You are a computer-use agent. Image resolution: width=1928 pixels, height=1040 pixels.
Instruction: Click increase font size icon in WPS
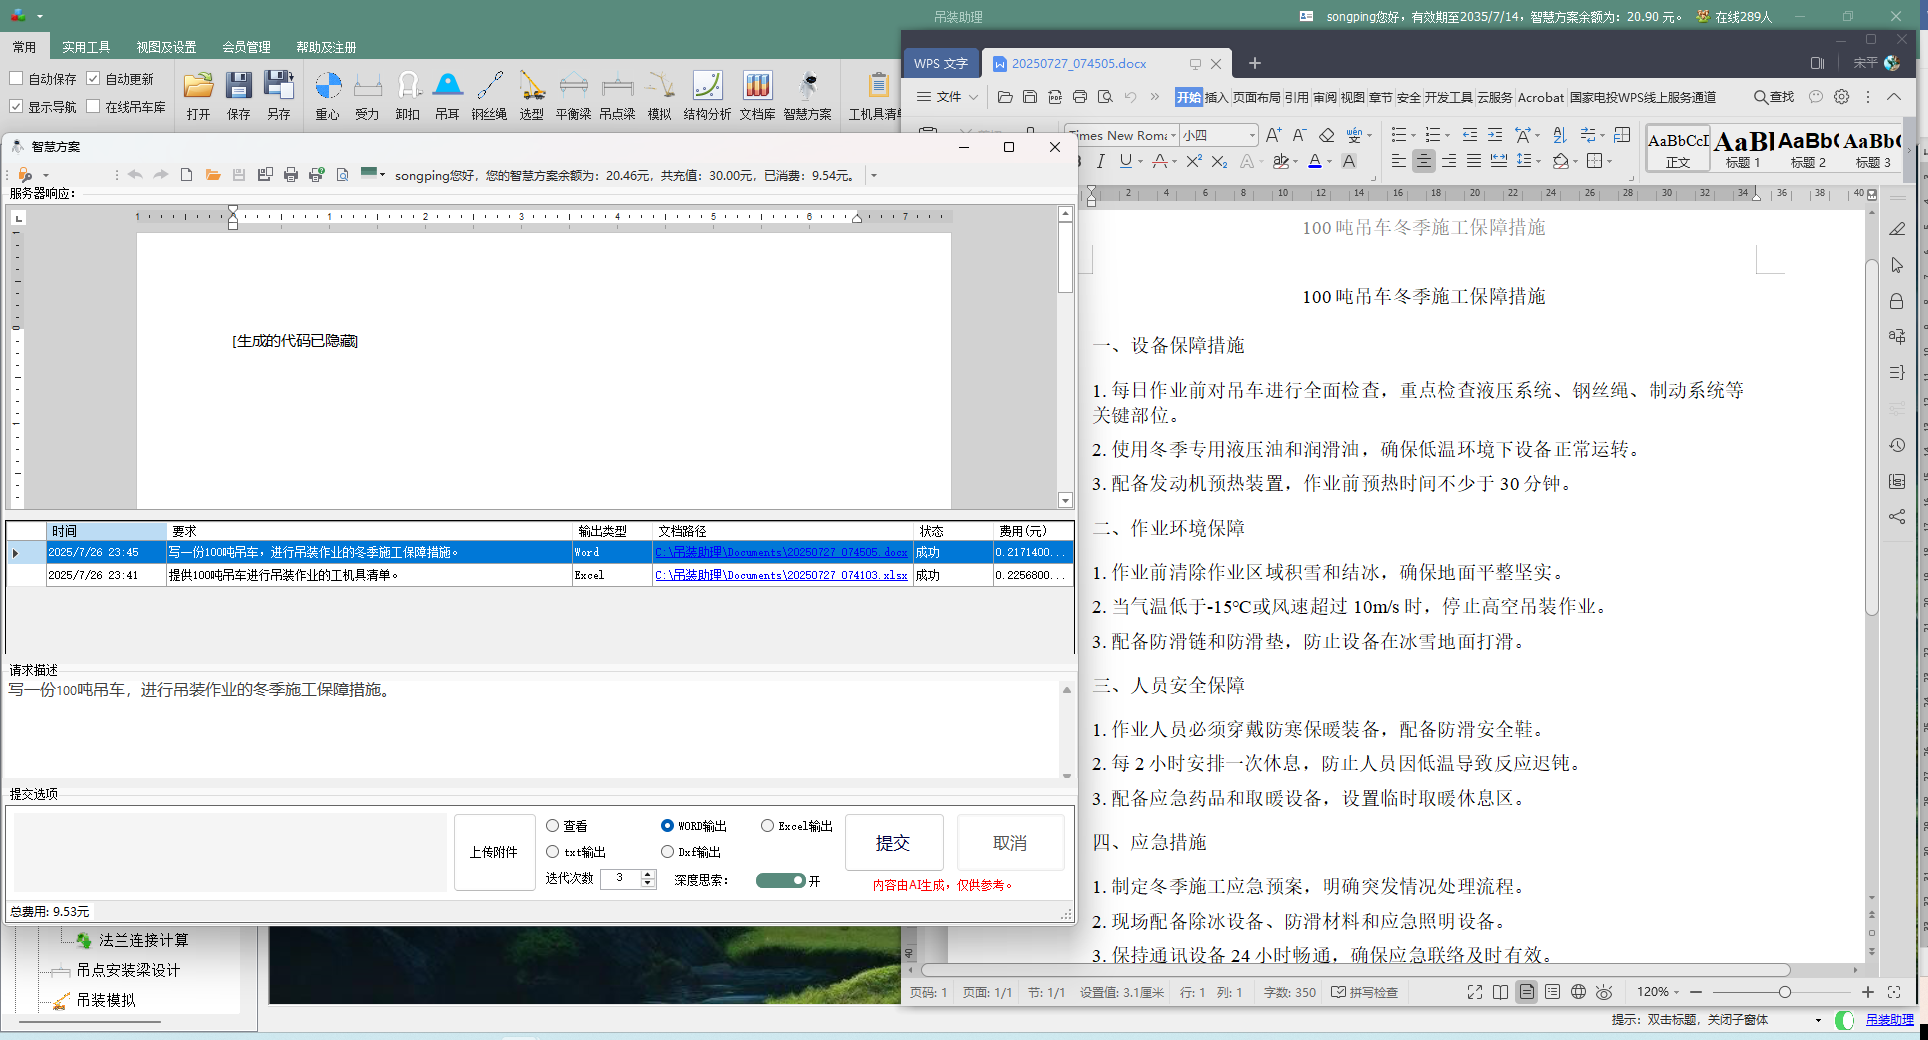1273,135
